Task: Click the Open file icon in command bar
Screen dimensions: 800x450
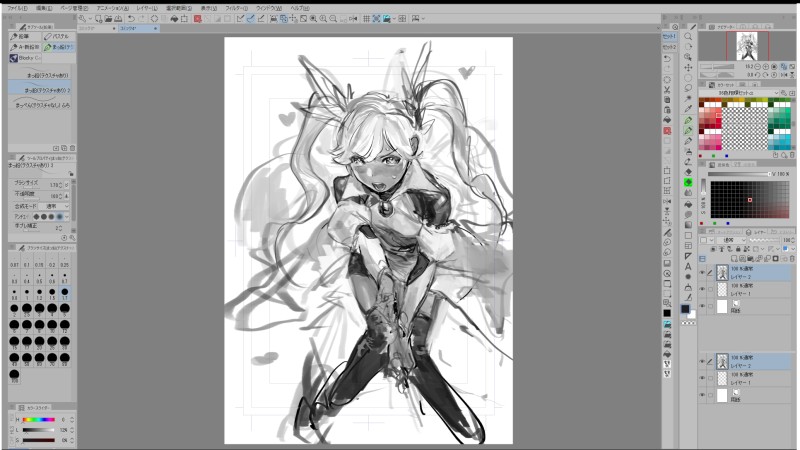Action: [108, 18]
